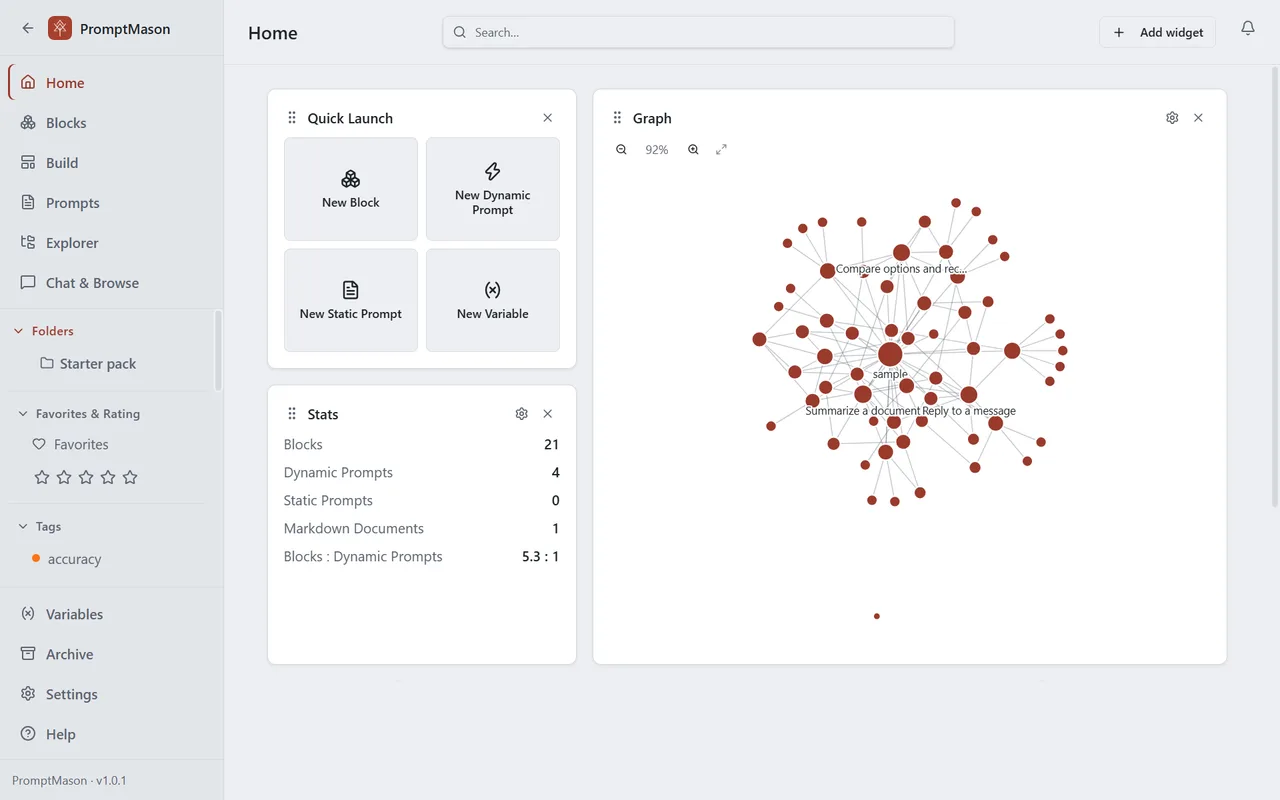This screenshot has height=800, width=1280.
Task: Click the sidebar scrollbar
Action: click(219, 350)
